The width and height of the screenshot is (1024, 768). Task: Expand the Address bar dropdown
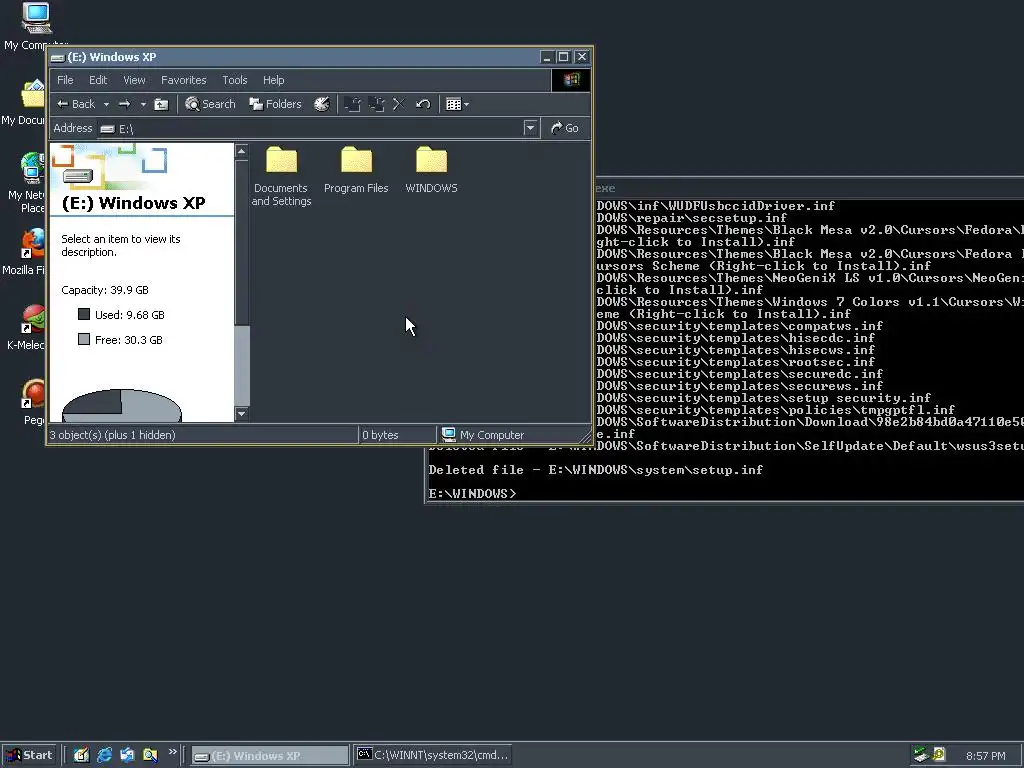tap(530, 128)
